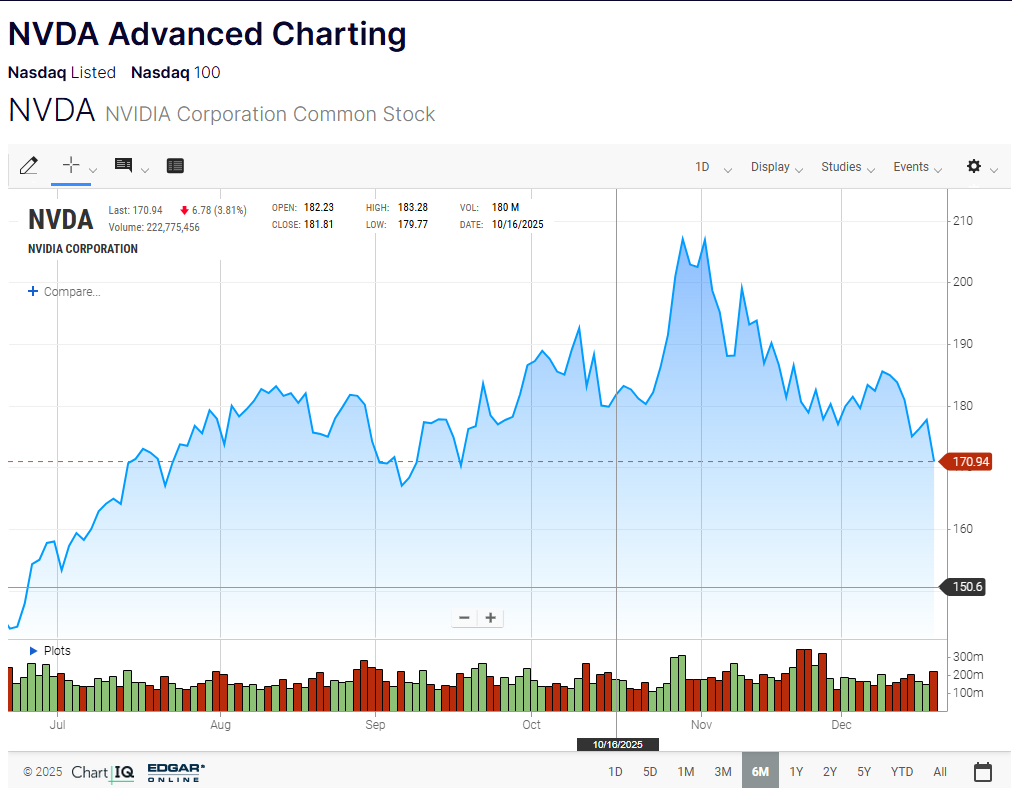Image resolution: width=1012 pixels, height=788 pixels.
Task: Click the annotation info comment icon
Action: point(124,166)
